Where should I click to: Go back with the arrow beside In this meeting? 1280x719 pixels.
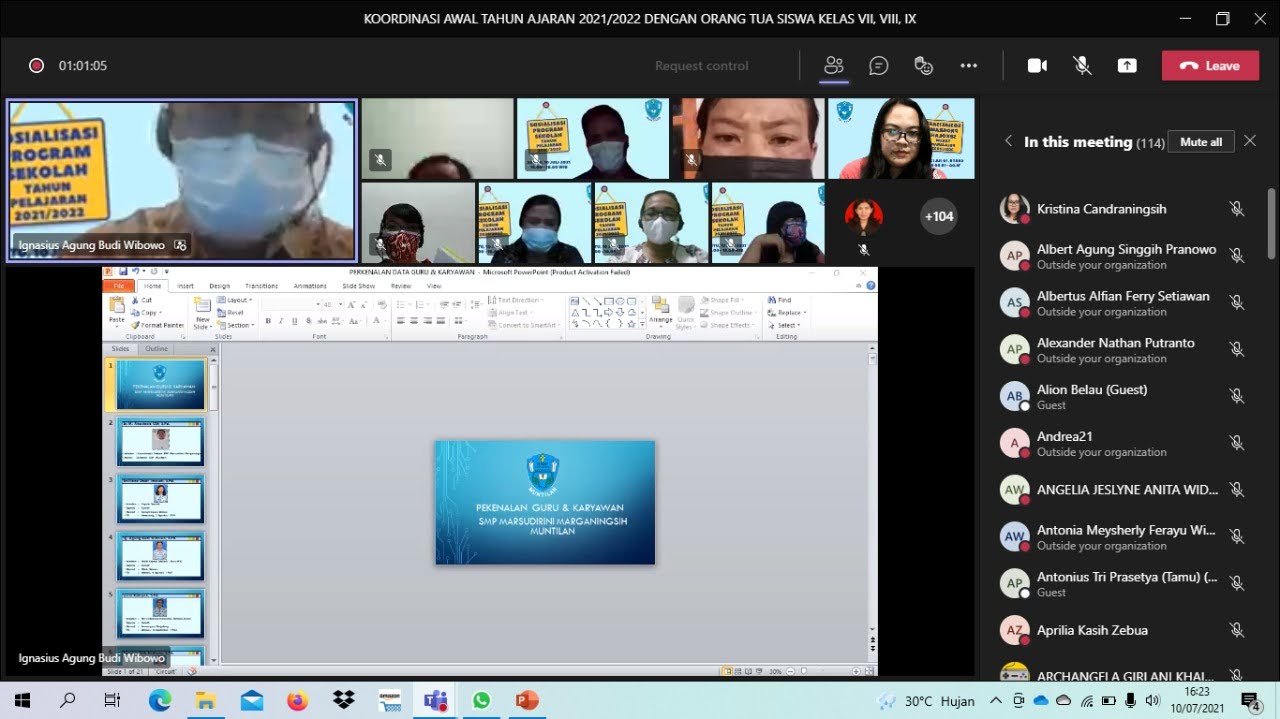[1008, 142]
